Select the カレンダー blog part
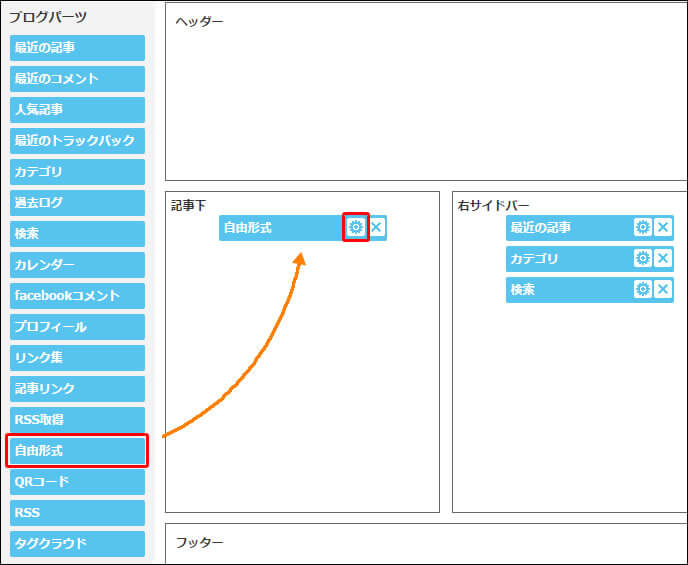 [77, 265]
